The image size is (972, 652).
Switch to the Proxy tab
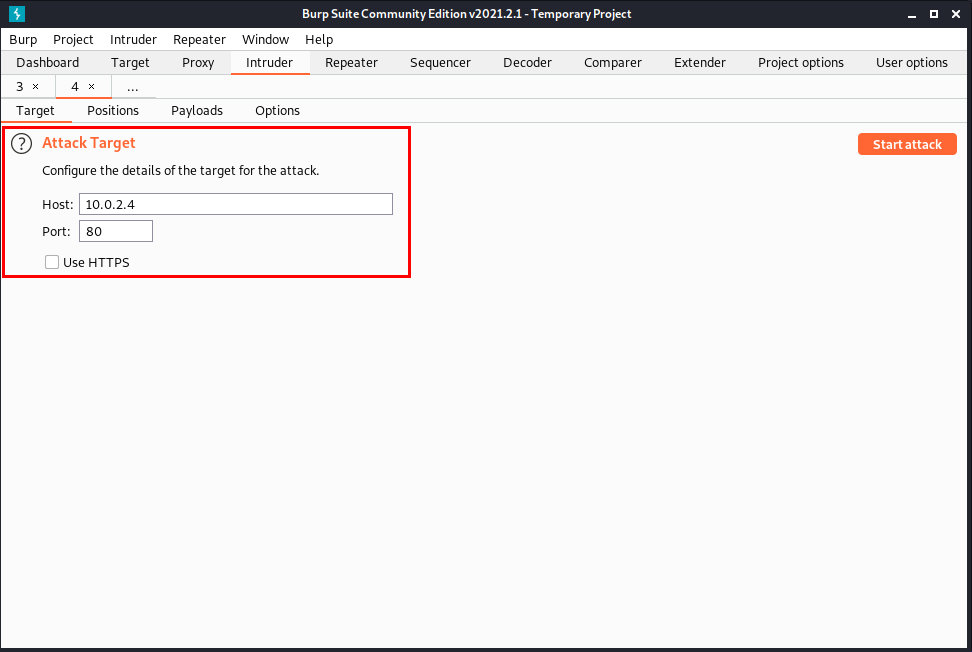click(198, 63)
